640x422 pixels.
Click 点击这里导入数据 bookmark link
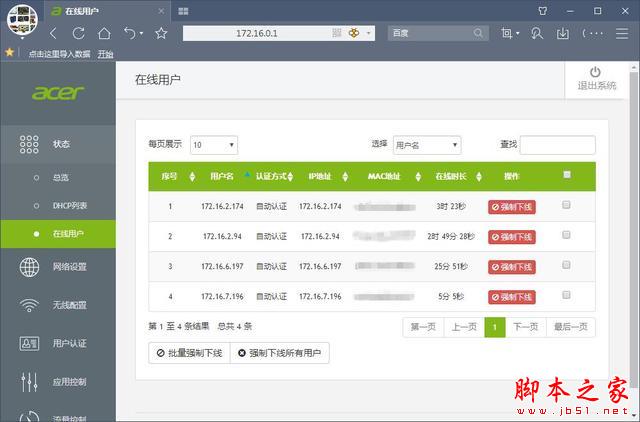pos(60,54)
